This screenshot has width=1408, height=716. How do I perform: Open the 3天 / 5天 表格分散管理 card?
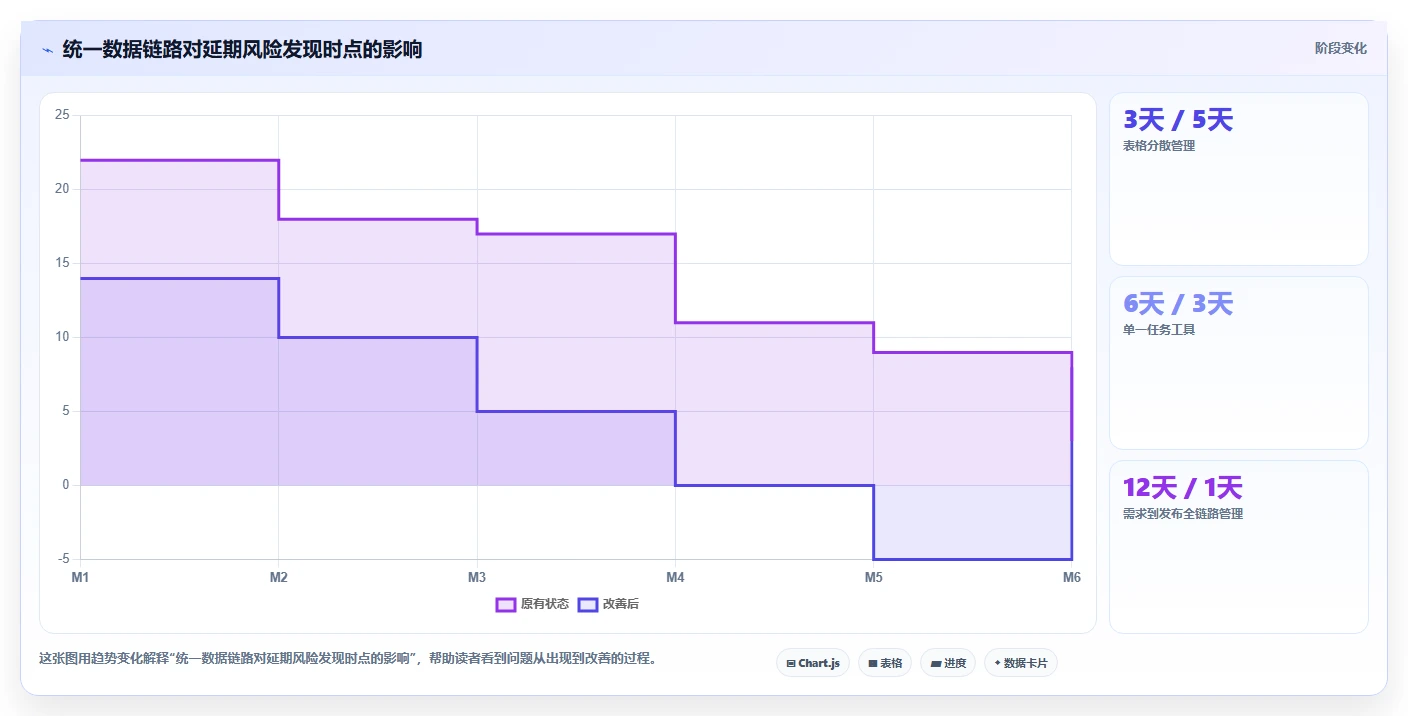pos(1239,179)
